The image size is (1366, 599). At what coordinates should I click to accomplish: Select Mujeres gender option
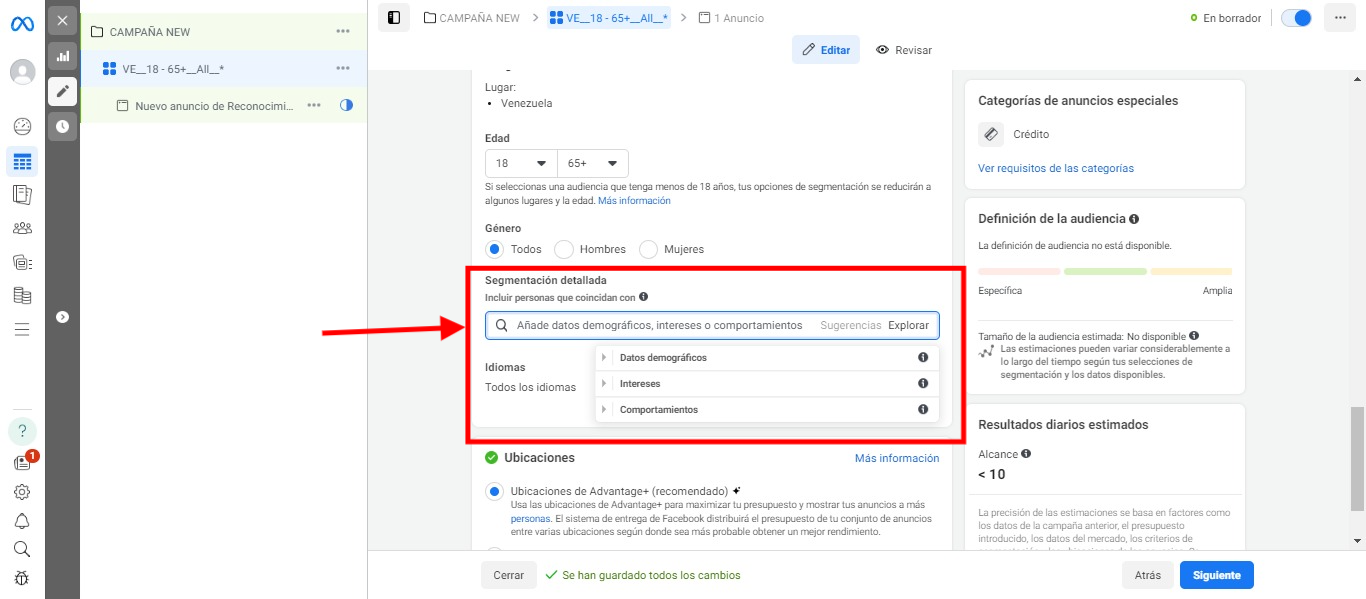[x=649, y=249]
